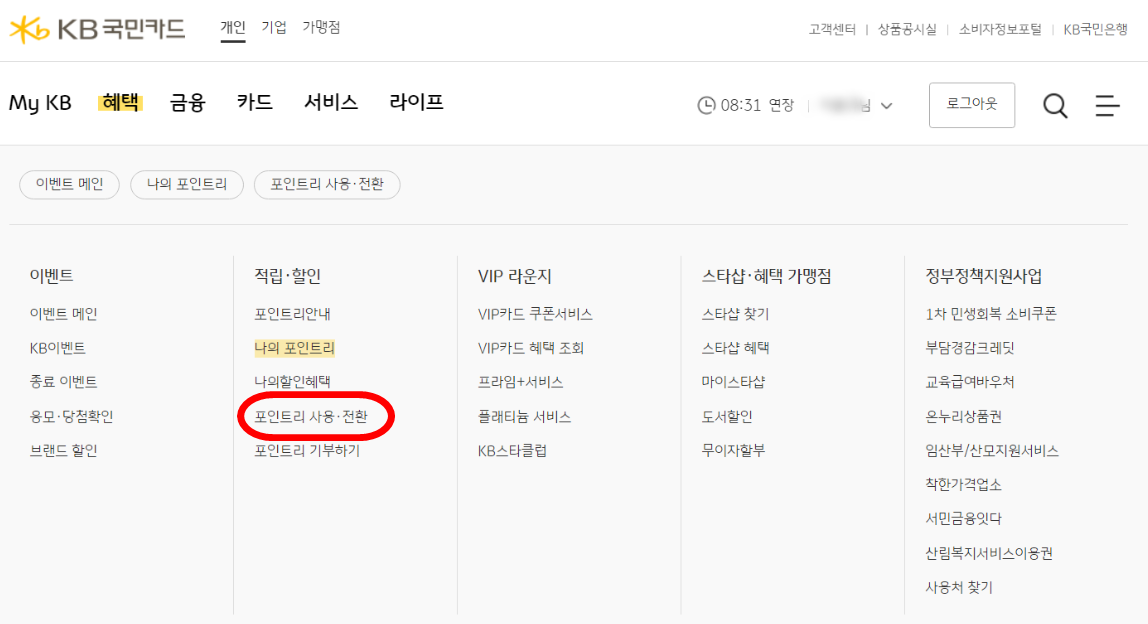Image resolution: width=1148 pixels, height=624 pixels.
Task: Open 착한가격업소 link
Action: click(964, 484)
